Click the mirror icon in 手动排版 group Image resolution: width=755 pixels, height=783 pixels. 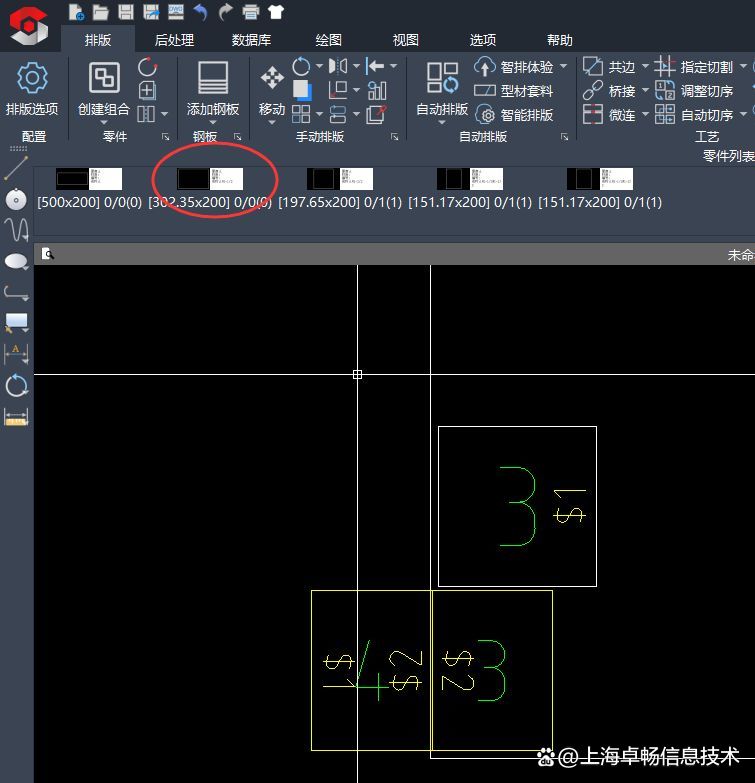click(x=338, y=66)
